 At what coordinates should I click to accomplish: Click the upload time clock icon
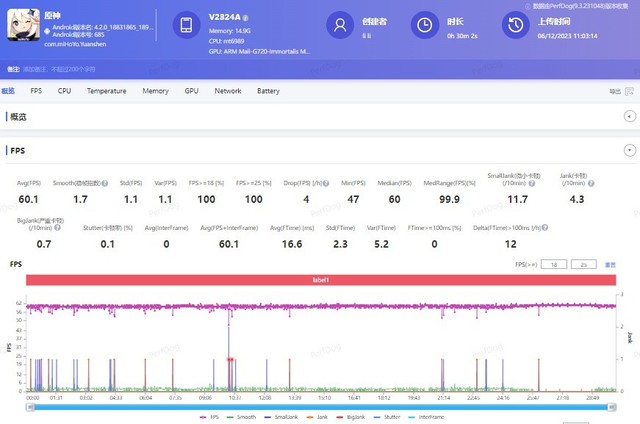(519, 26)
